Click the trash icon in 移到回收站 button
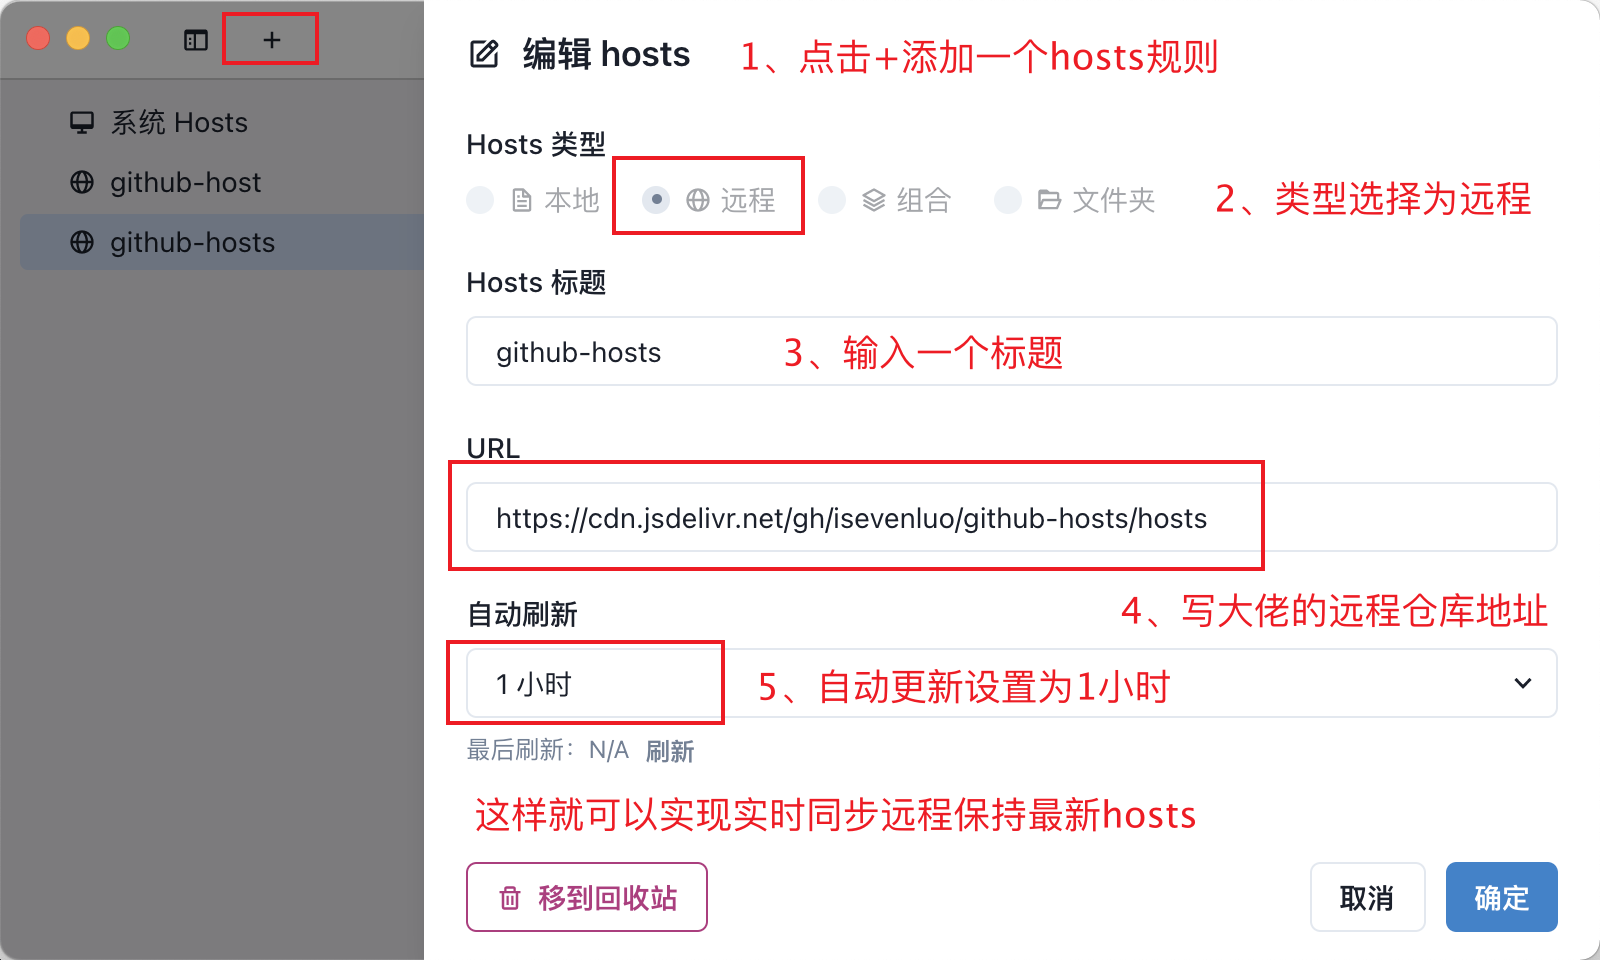The height and width of the screenshot is (960, 1600). pos(510,898)
